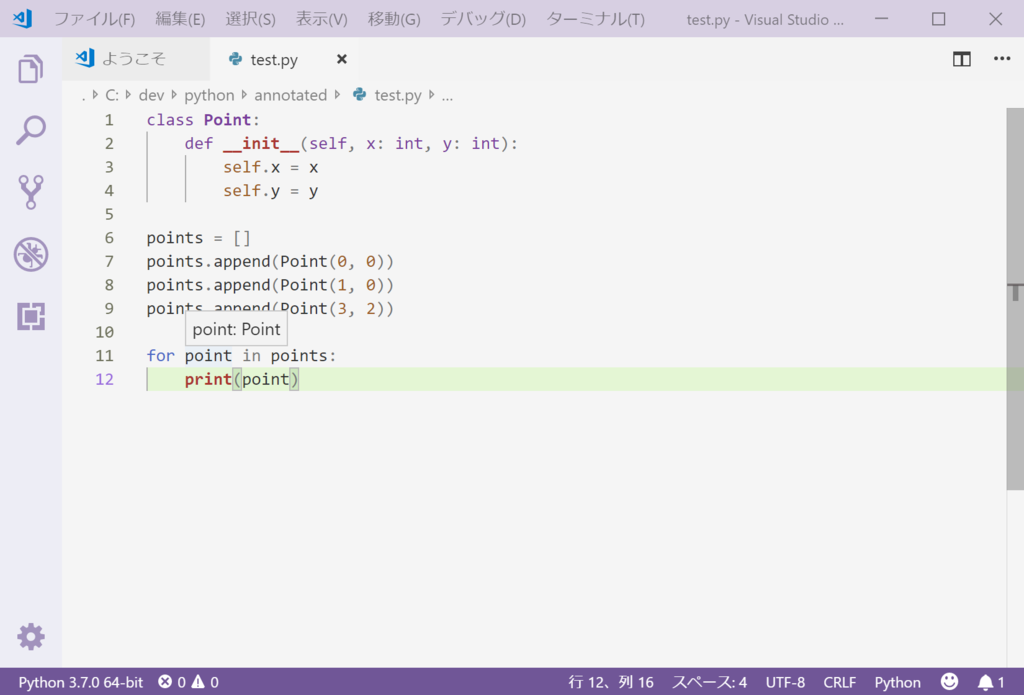Viewport: 1024px width, 695px height.
Task: Open the Extensions view
Action: click(x=31, y=316)
